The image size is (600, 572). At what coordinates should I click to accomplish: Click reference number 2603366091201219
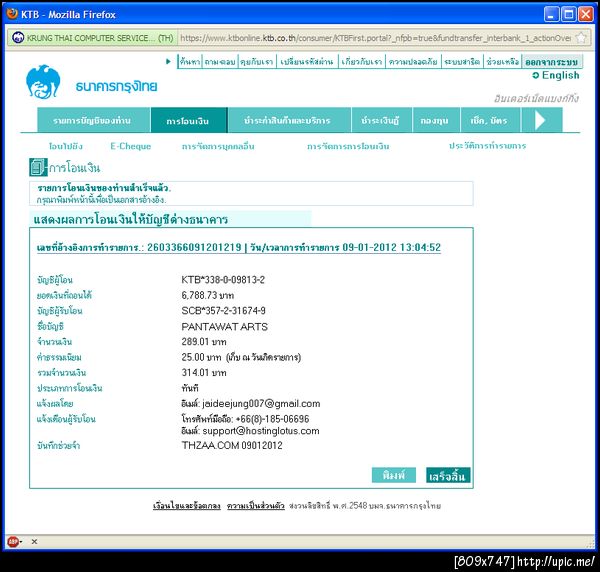tap(194, 247)
